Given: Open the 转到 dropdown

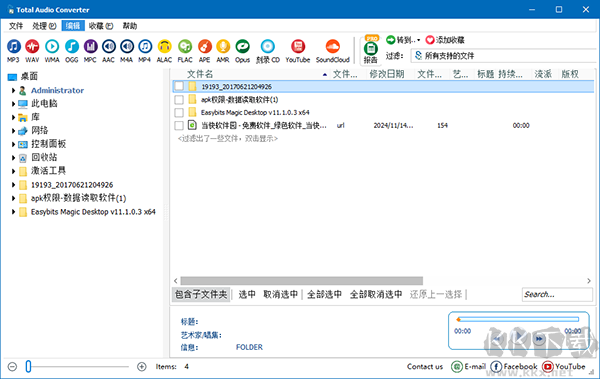Looking at the screenshot, I should click(403, 40).
